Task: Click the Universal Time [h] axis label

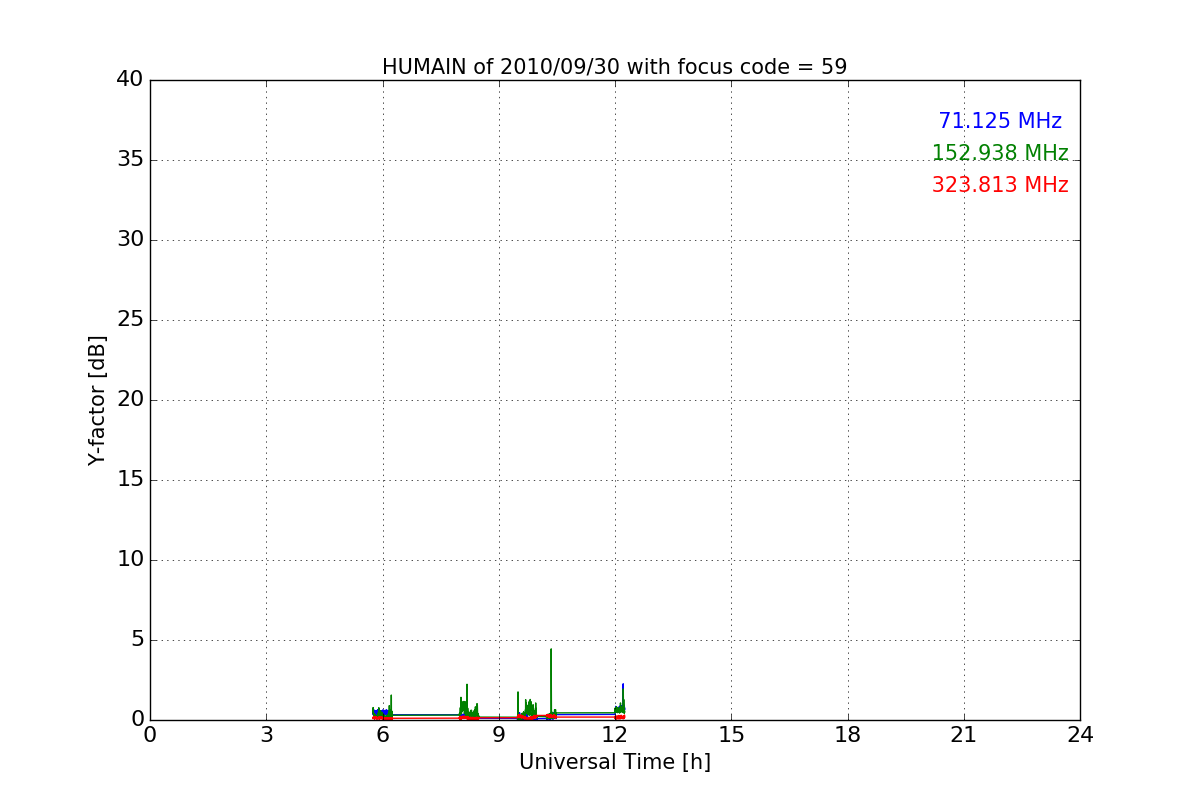Action: click(x=614, y=762)
